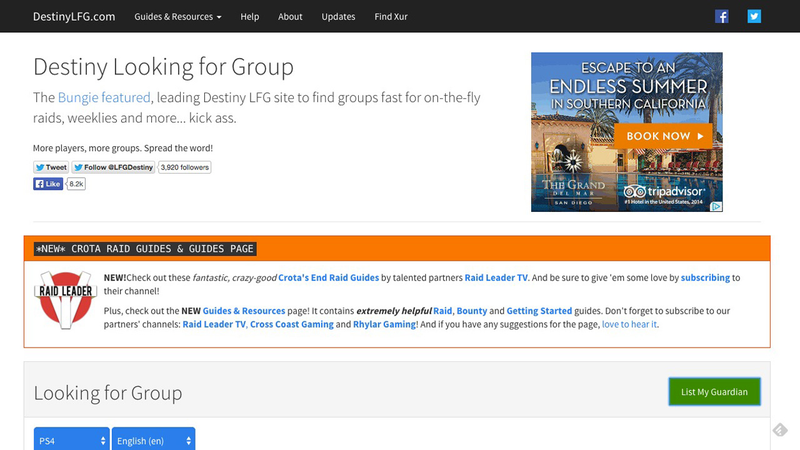Click the List My Guardian button
The height and width of the screenshot is (450, 800).
coord(714,392)
